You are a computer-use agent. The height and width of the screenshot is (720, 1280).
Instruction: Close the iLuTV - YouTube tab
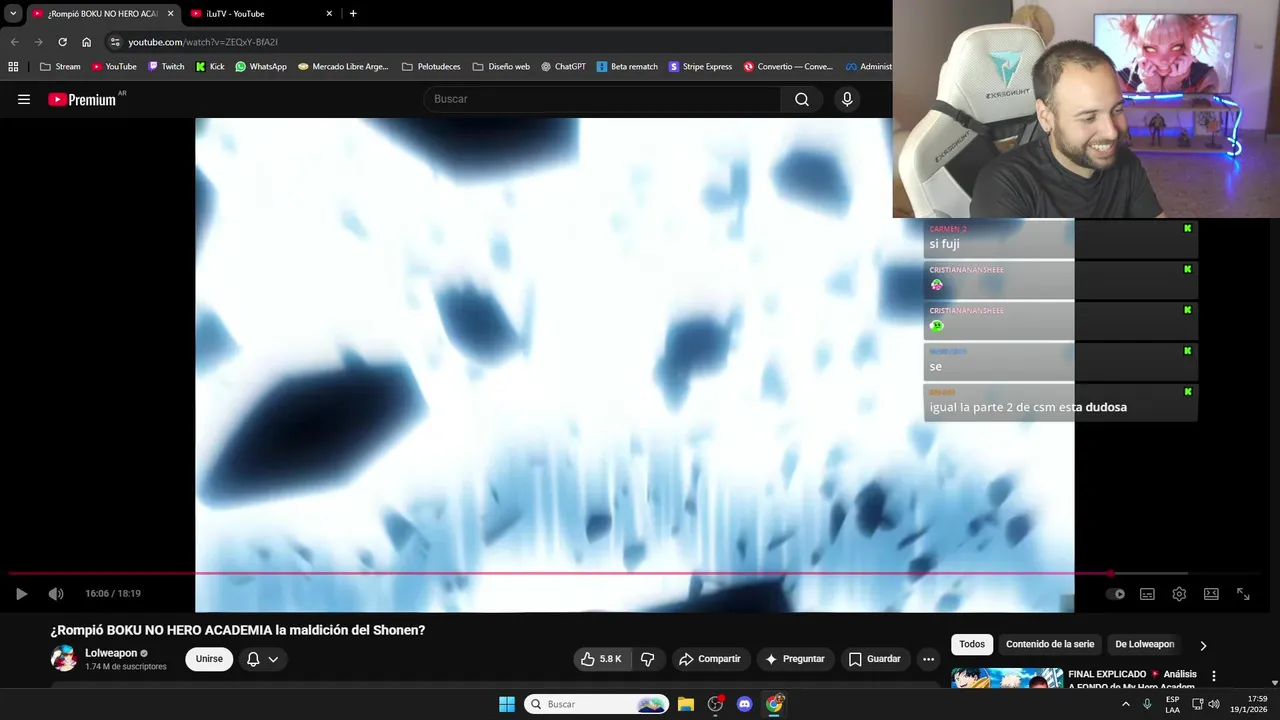pyautogui.click(x=330, y=14)
